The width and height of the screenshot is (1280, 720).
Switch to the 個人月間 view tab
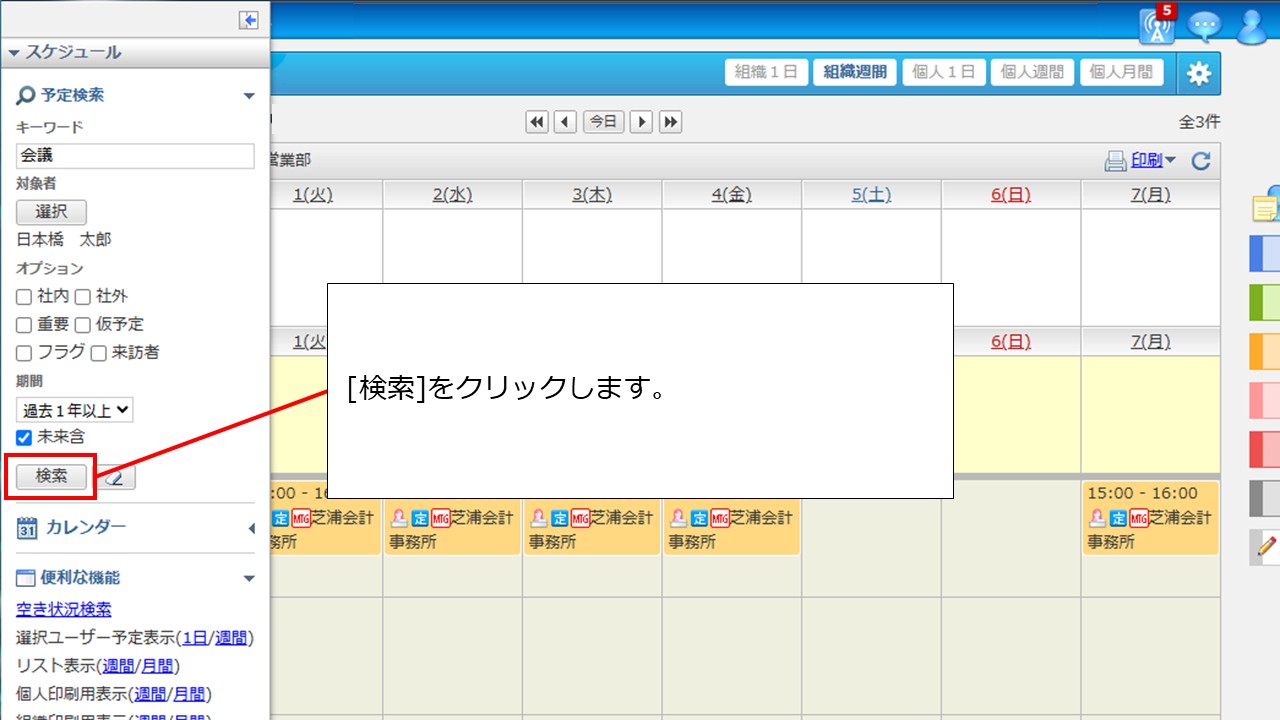(1121, 71)
